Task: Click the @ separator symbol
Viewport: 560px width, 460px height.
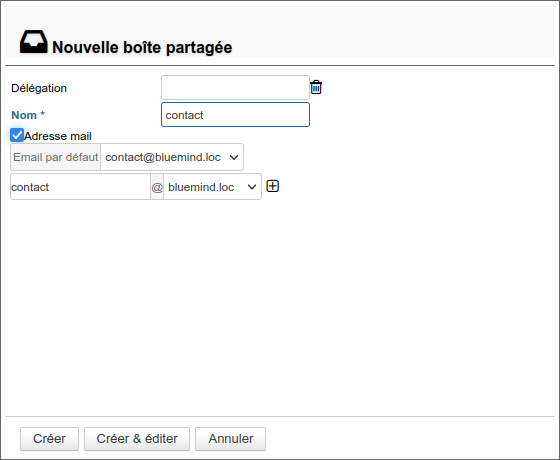Action: tap(157, 187)
